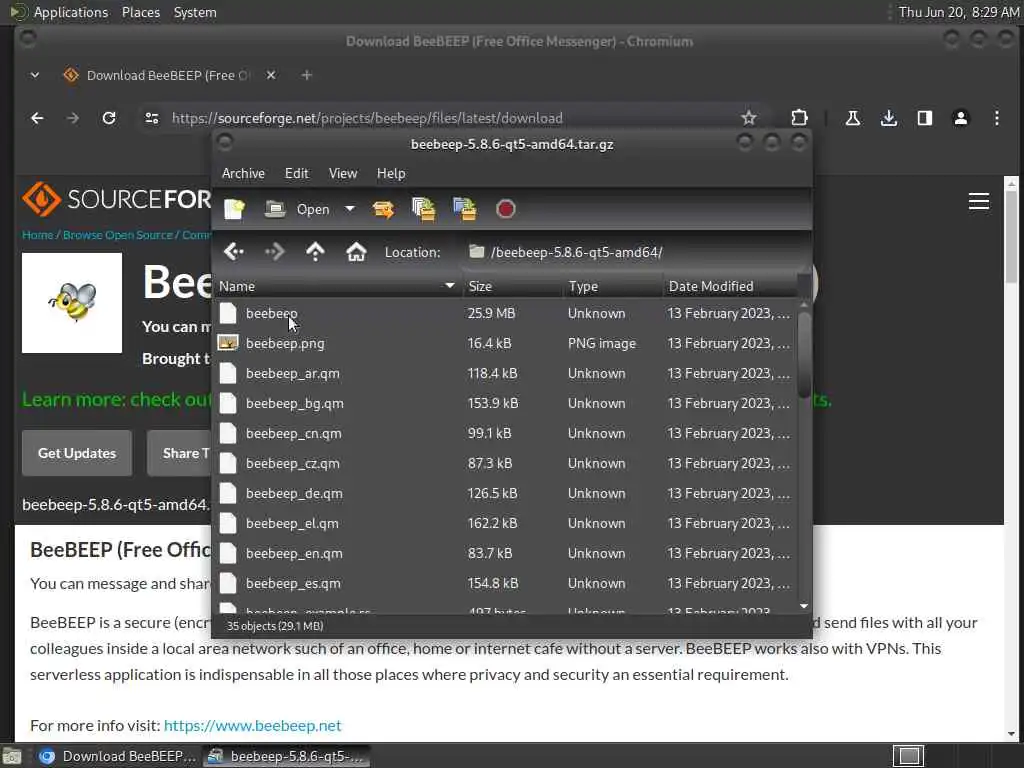Select the beebeep executable file row

click(505, 313)
